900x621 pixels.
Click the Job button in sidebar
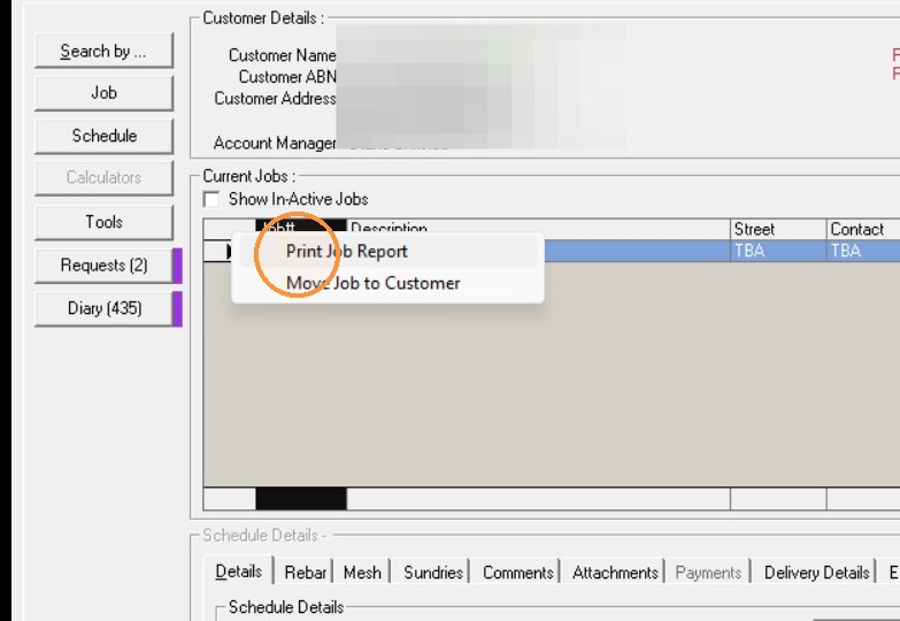coord(104,93)
